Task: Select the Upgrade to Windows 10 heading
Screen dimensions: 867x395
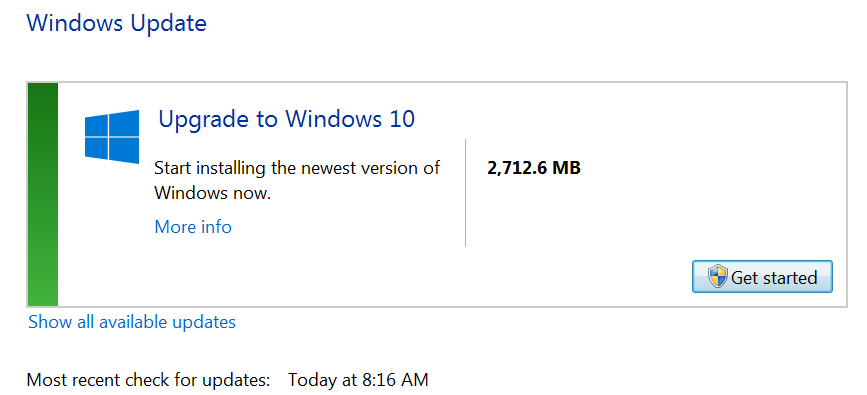Action: 286,119
